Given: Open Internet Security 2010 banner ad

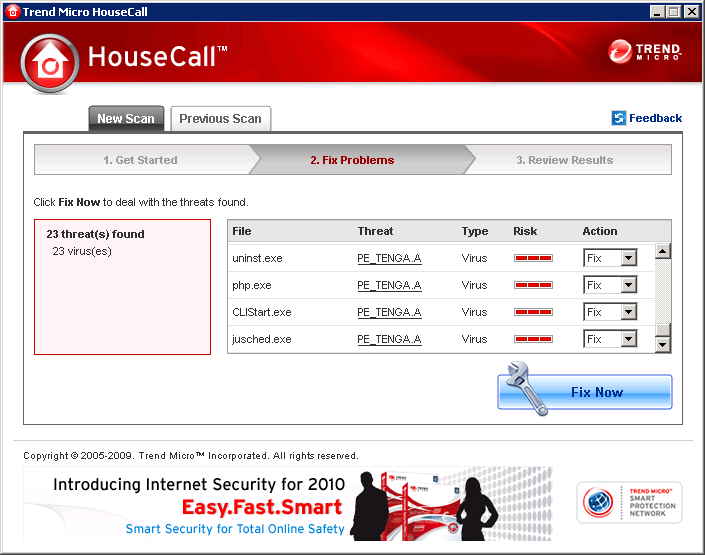Looking at the screenshot, I should click(x=288, y=504).
